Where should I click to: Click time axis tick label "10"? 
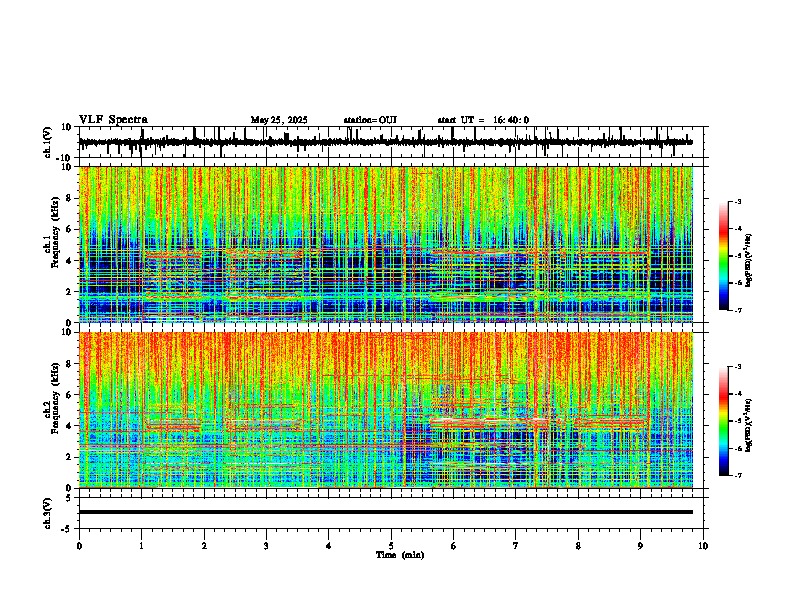tap(703, 546)
